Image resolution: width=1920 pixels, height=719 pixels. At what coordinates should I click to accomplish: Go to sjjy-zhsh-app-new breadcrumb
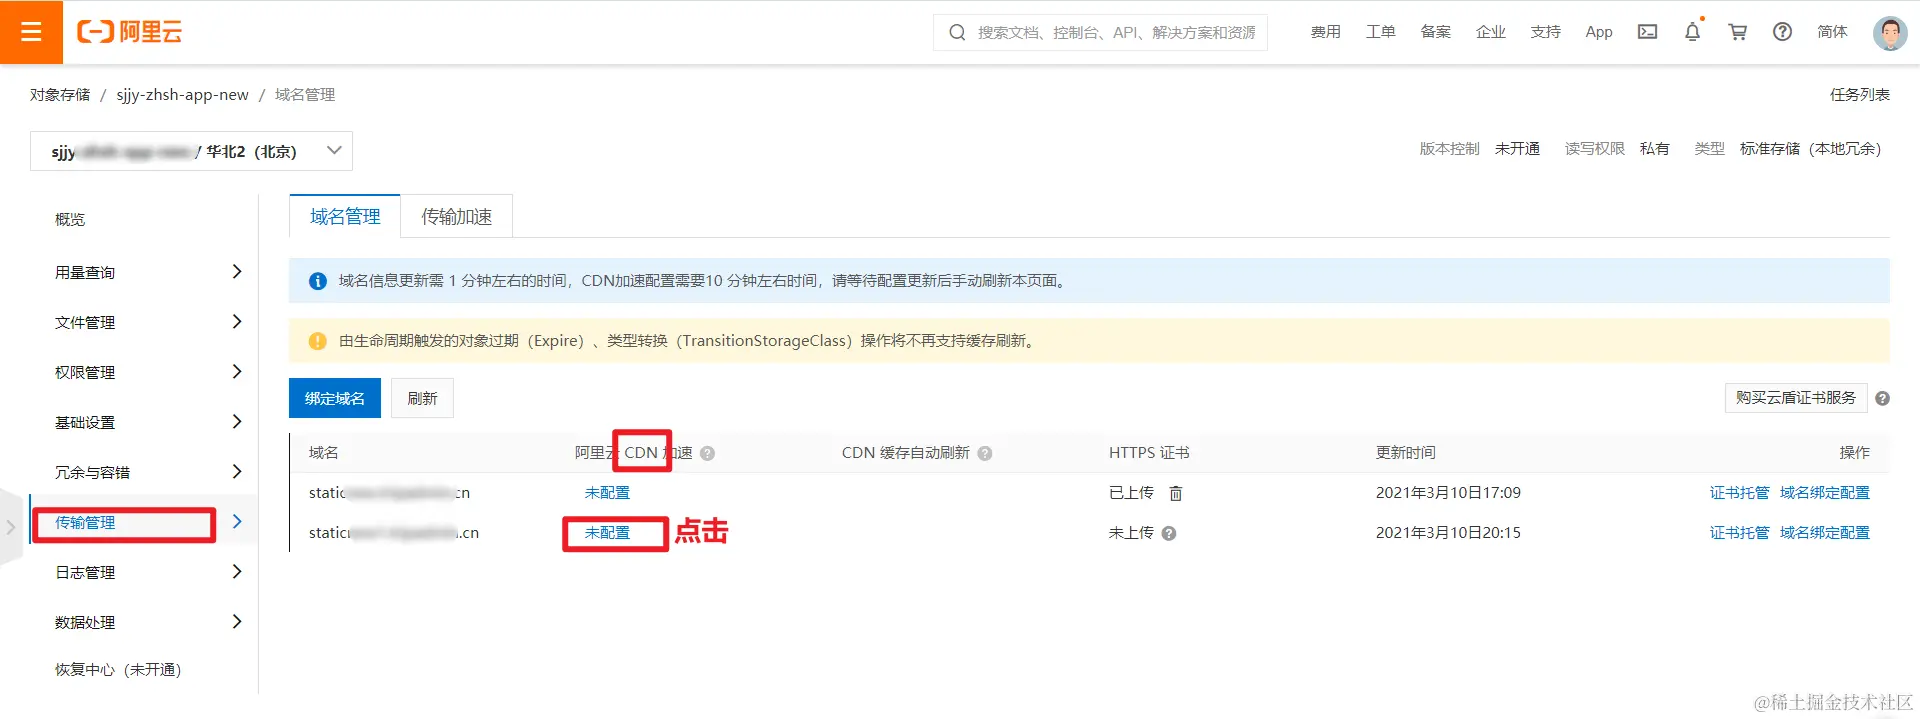(182, 94)
